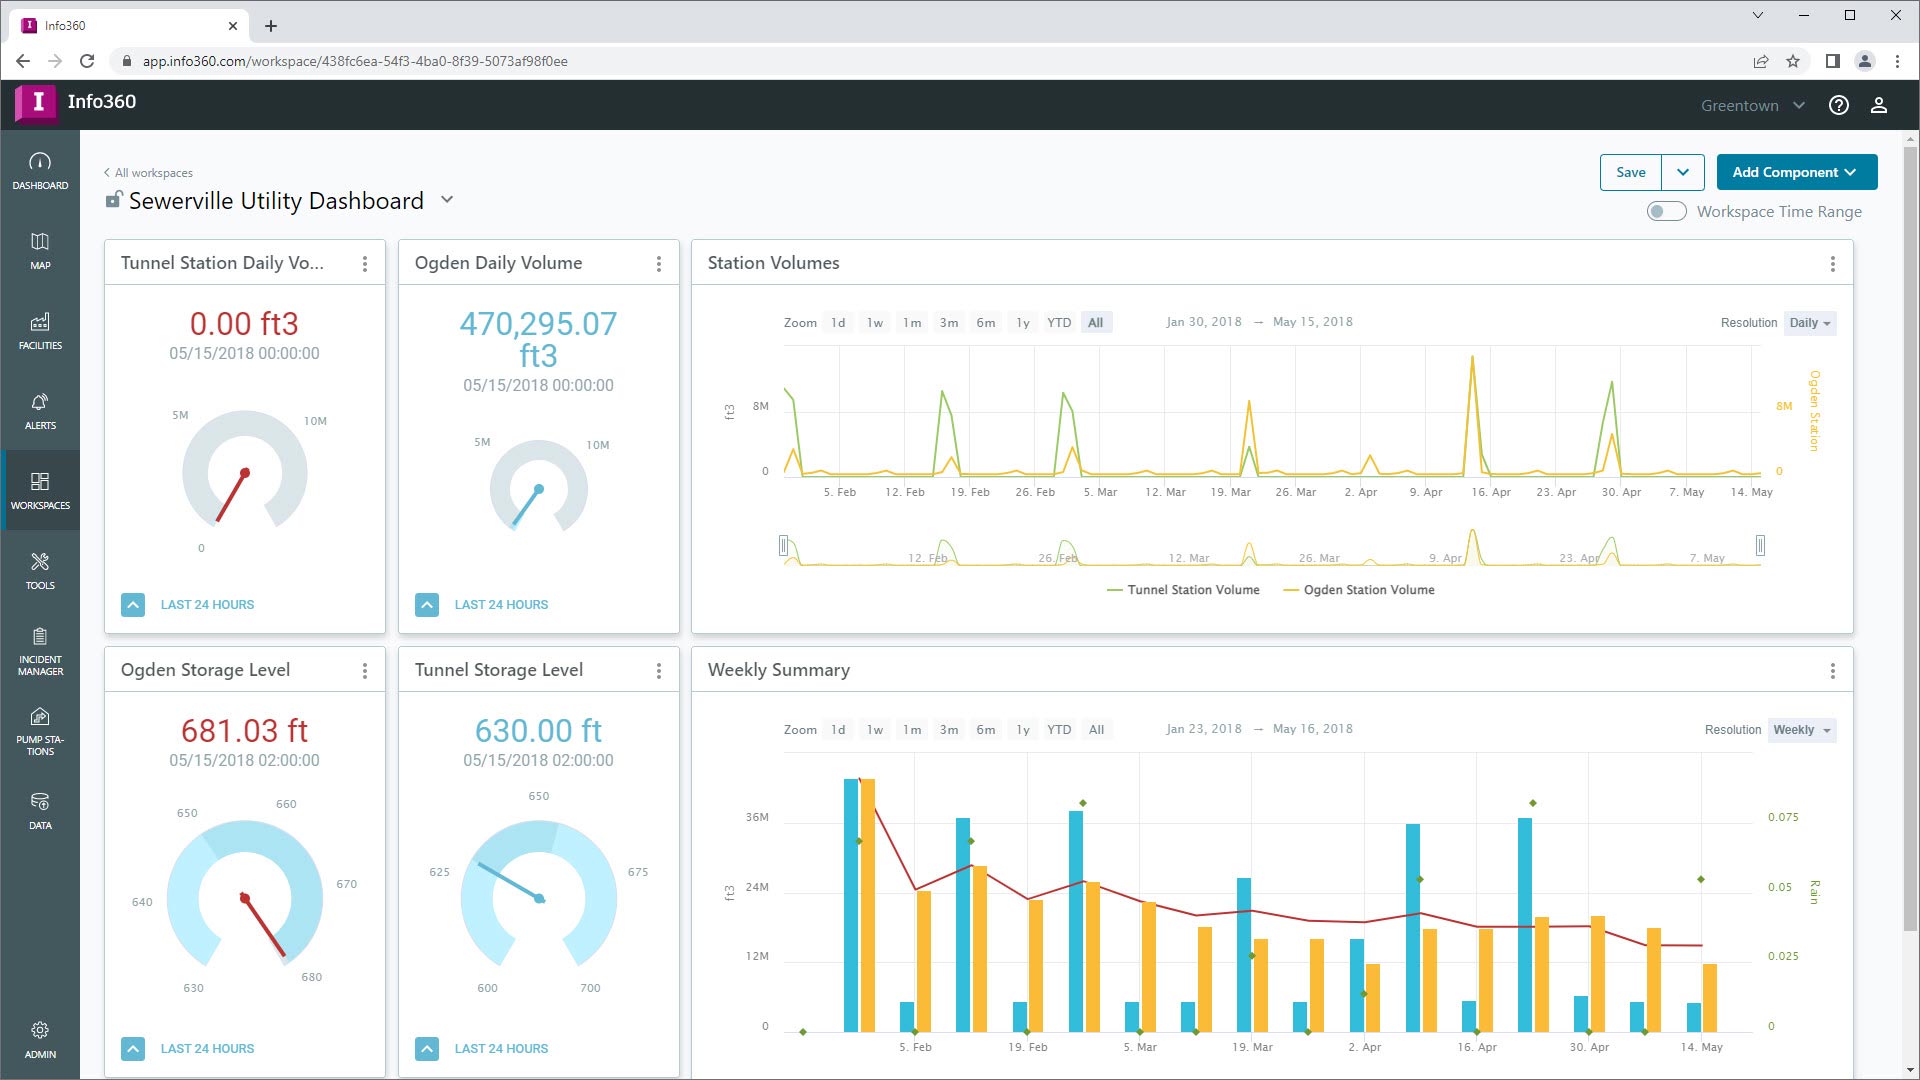Open Pump Stations in sidebar

(x=40, y=731)
